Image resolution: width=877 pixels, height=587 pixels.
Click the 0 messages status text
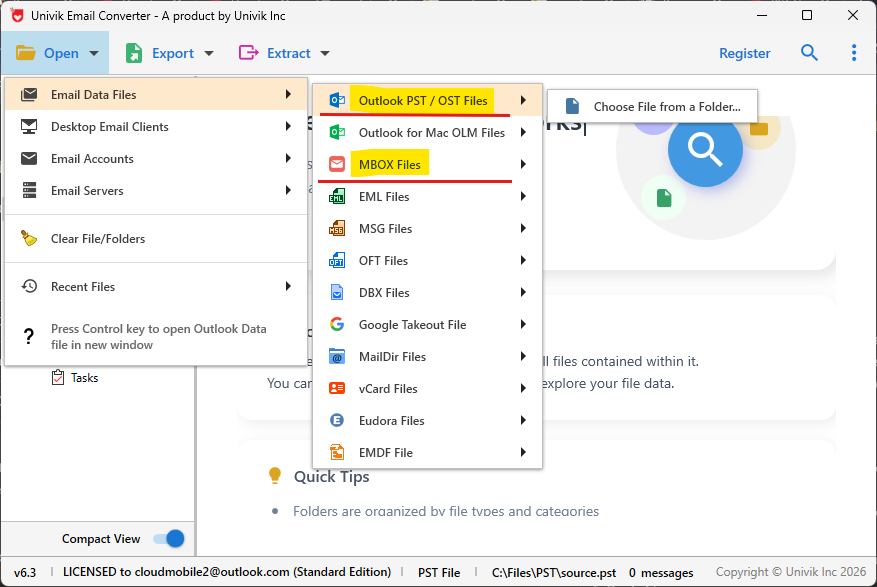[661, 572]
